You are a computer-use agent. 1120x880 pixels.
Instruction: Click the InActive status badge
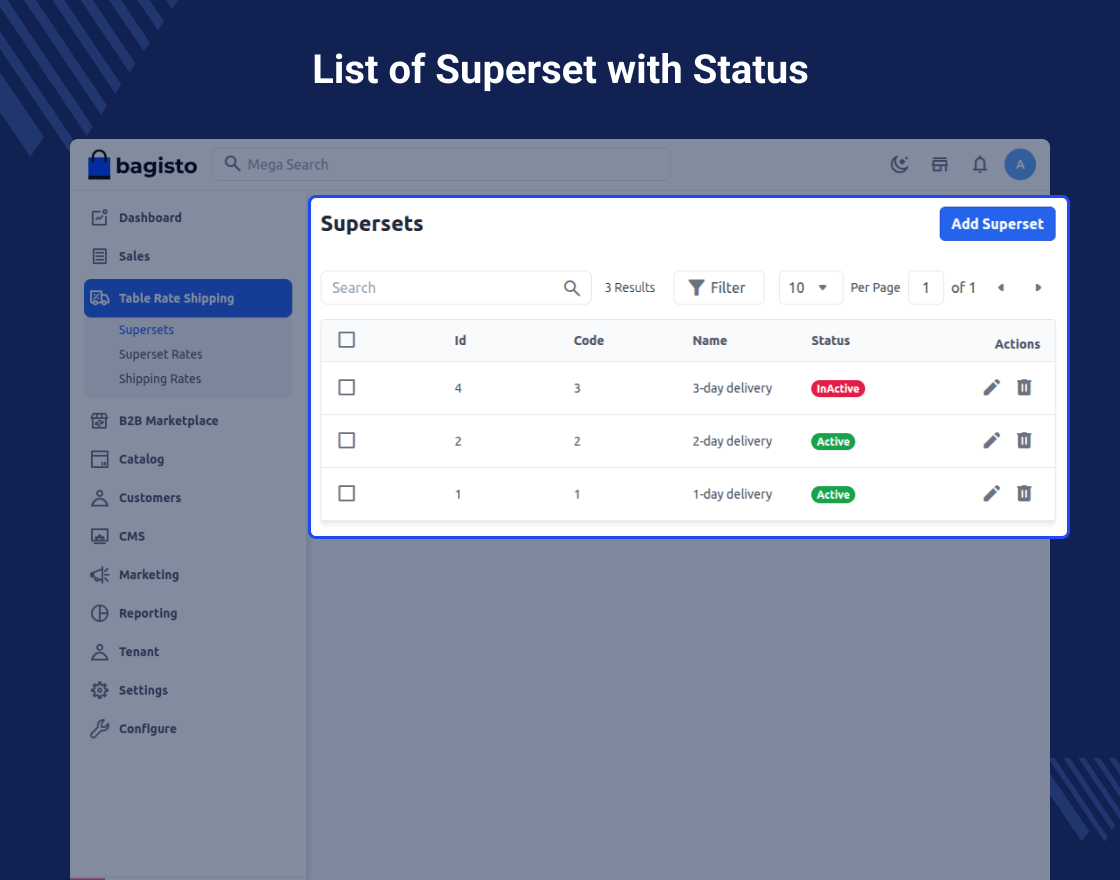(x=838, y=389)
